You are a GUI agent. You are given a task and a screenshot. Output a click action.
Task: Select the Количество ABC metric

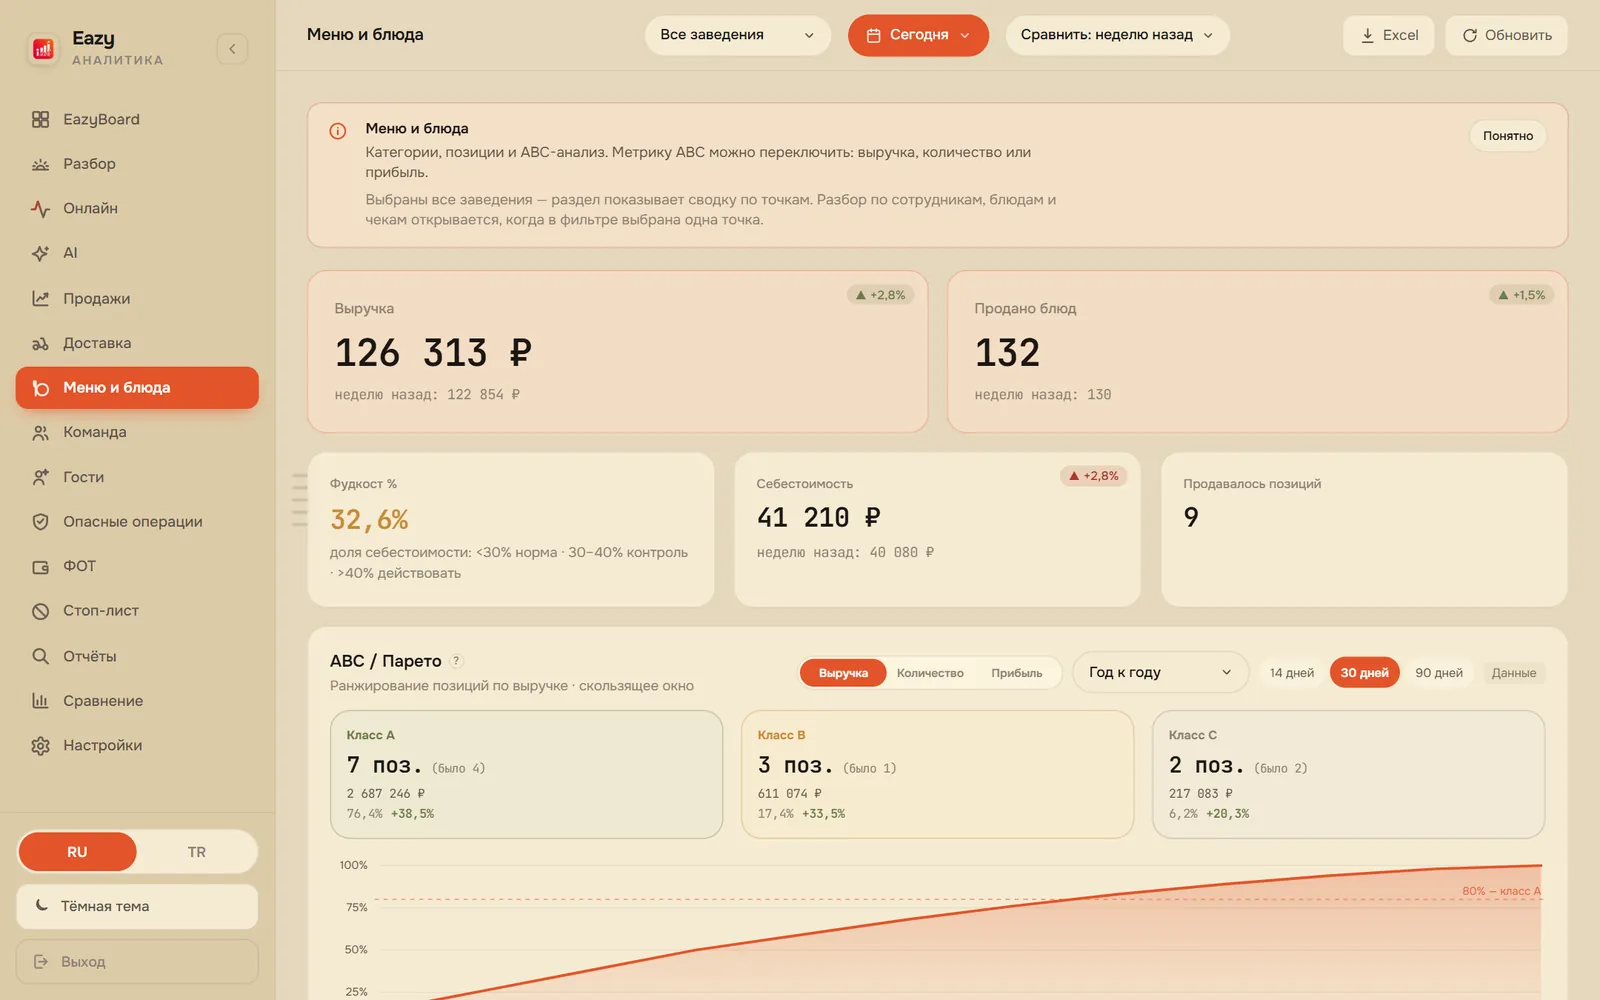pyautogui.click(x=930, y=673)
